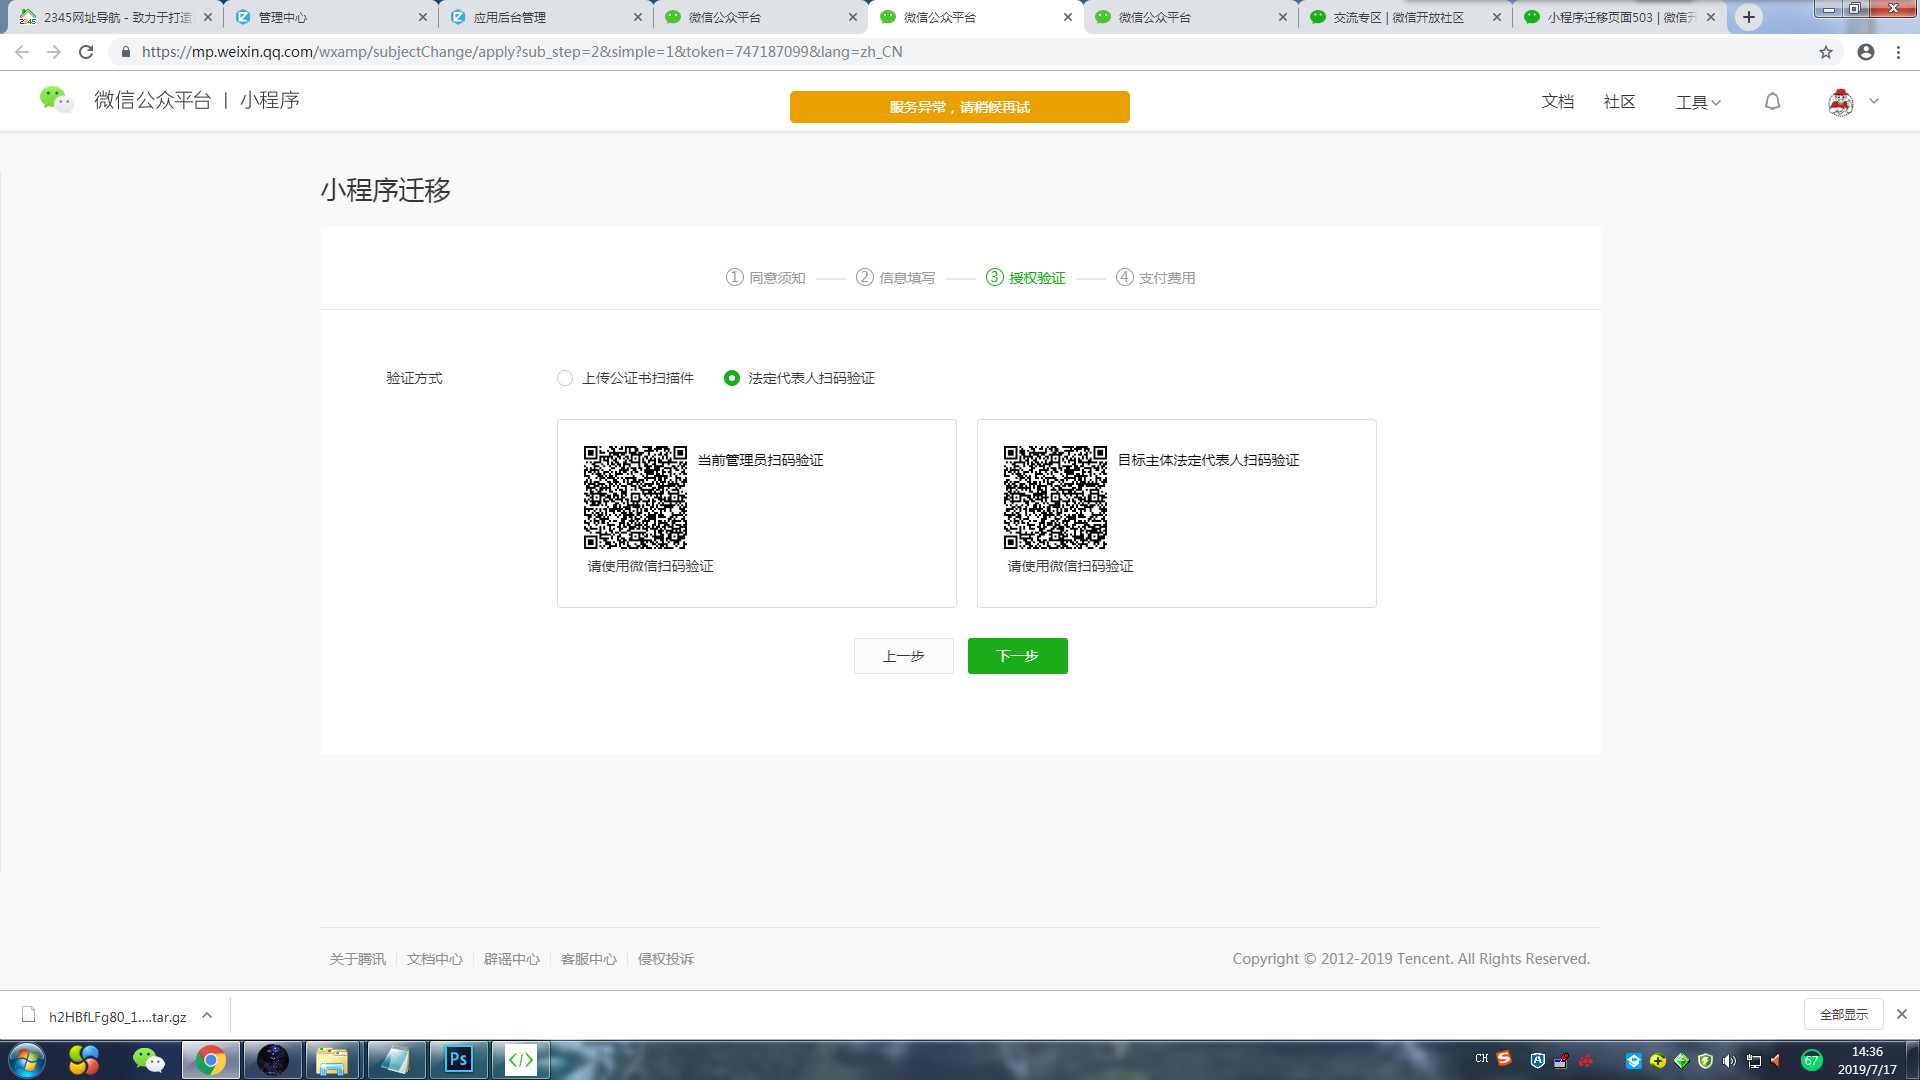The width and height of the screenshot is (1920, 1080).
Task: Go back in browser history
Action: pyautogui.click(x=22, y=52)
